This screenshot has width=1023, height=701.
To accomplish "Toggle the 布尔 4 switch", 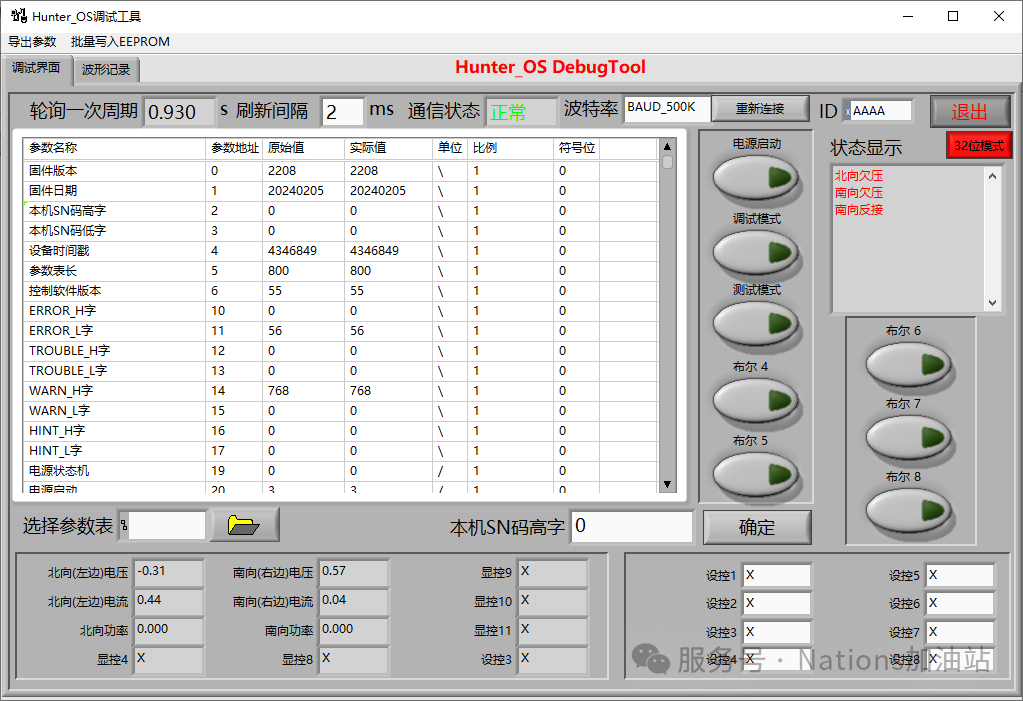I will click(756, 400).
